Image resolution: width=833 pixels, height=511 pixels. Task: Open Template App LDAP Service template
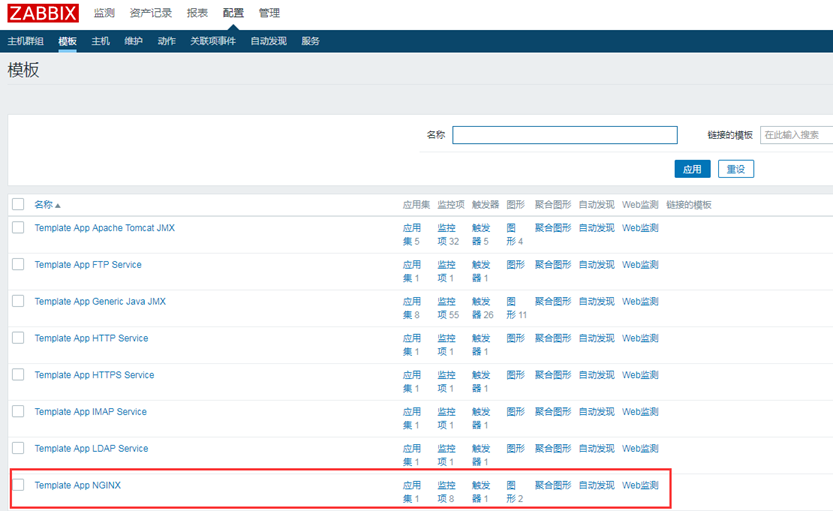click(x=91, y=448)
